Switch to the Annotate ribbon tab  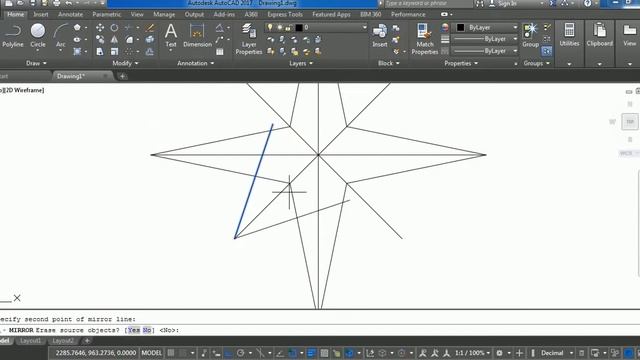(x=70, y=14)
